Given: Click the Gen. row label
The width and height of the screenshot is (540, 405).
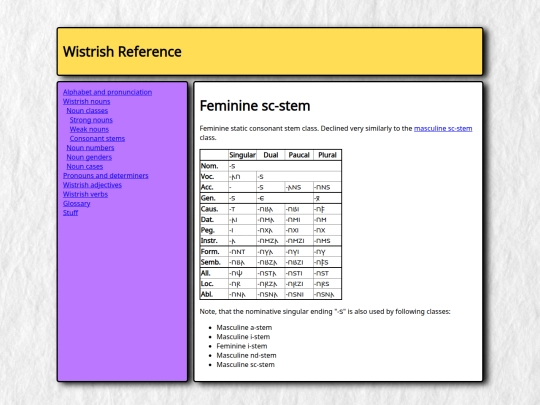Looking at the screenshot, I should [x=214, y=198].
